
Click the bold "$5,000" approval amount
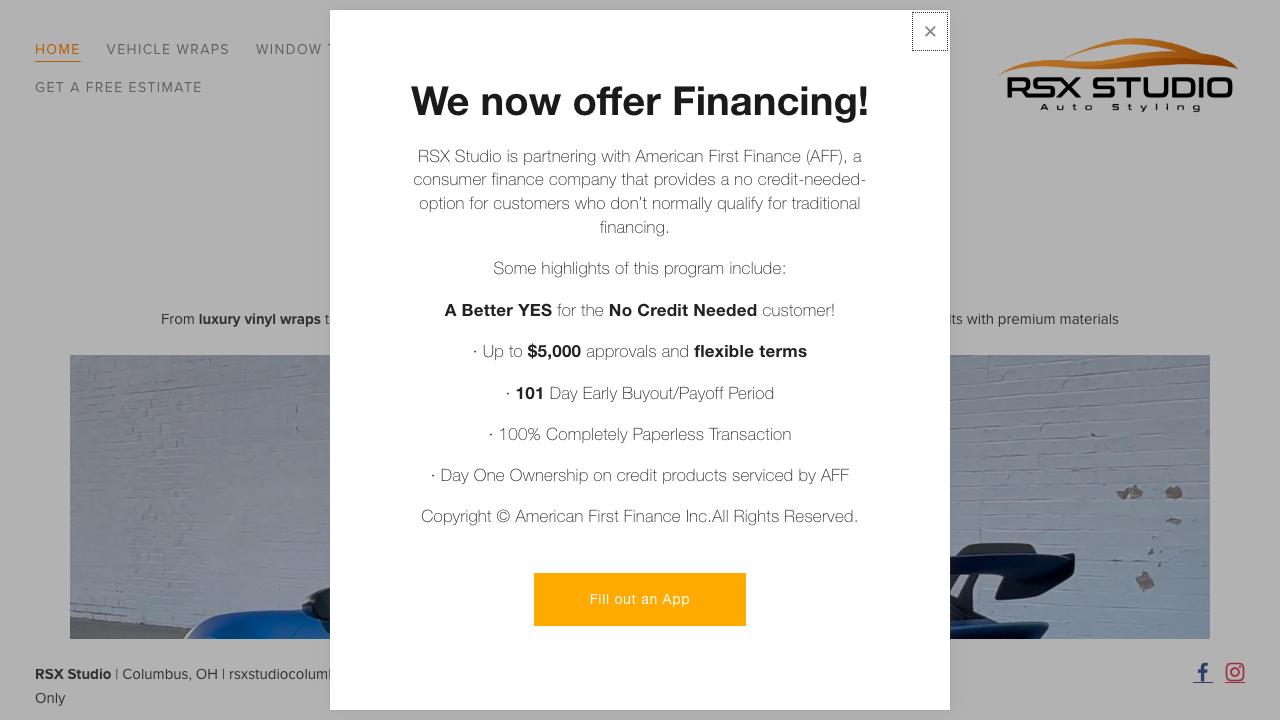pyautogui.click(x=554, y=351)
